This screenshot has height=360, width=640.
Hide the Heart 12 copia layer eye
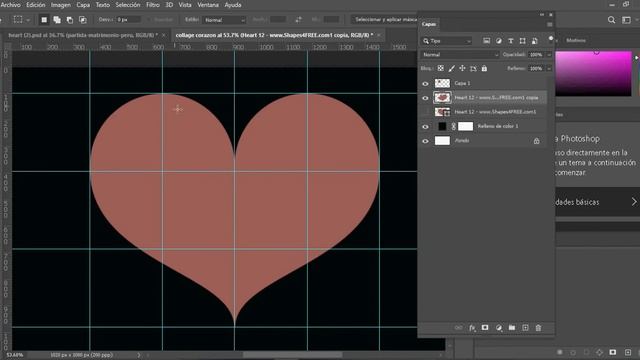click(425, 98)
